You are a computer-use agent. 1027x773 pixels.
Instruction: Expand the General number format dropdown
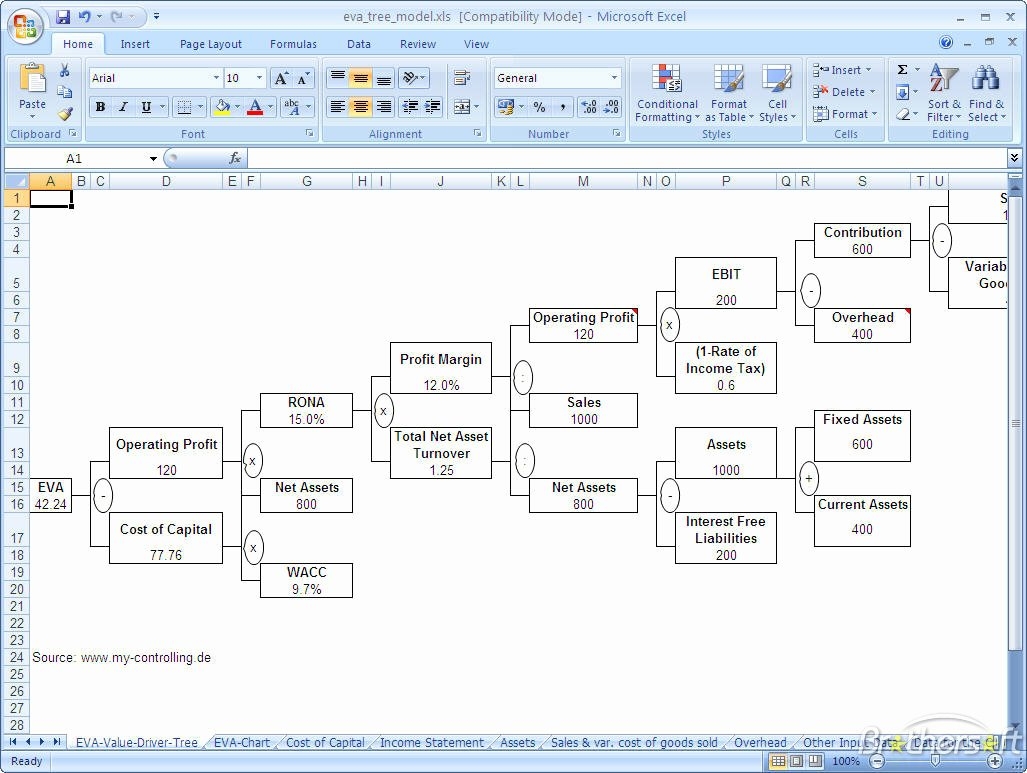614,78
